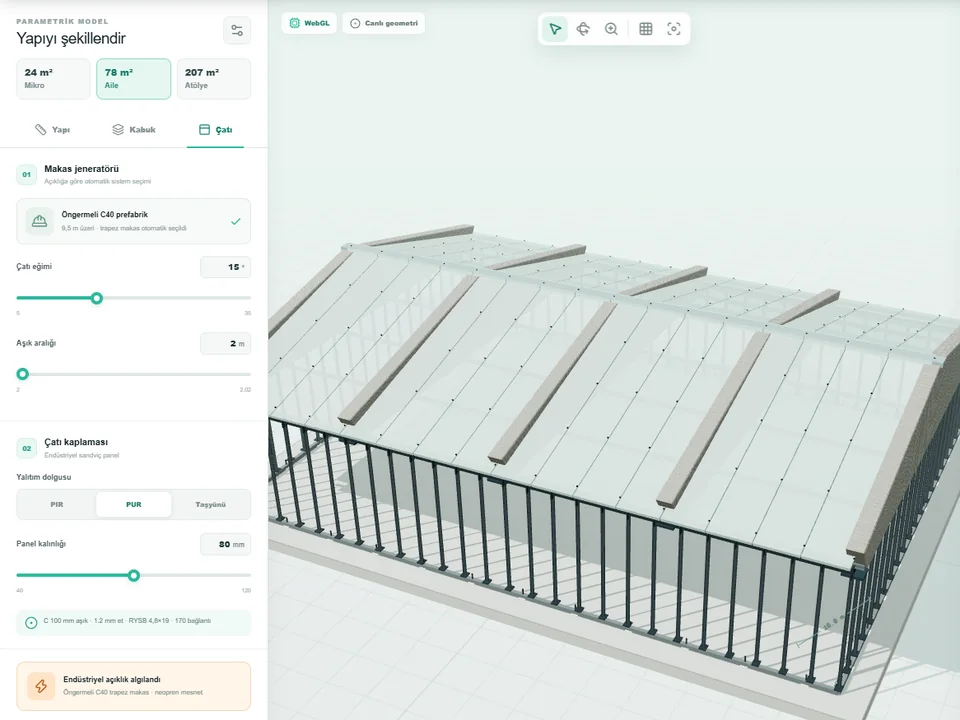Click the Makas jeneratörü heading
The image size is (960, 720).
[x=81, y=169]
